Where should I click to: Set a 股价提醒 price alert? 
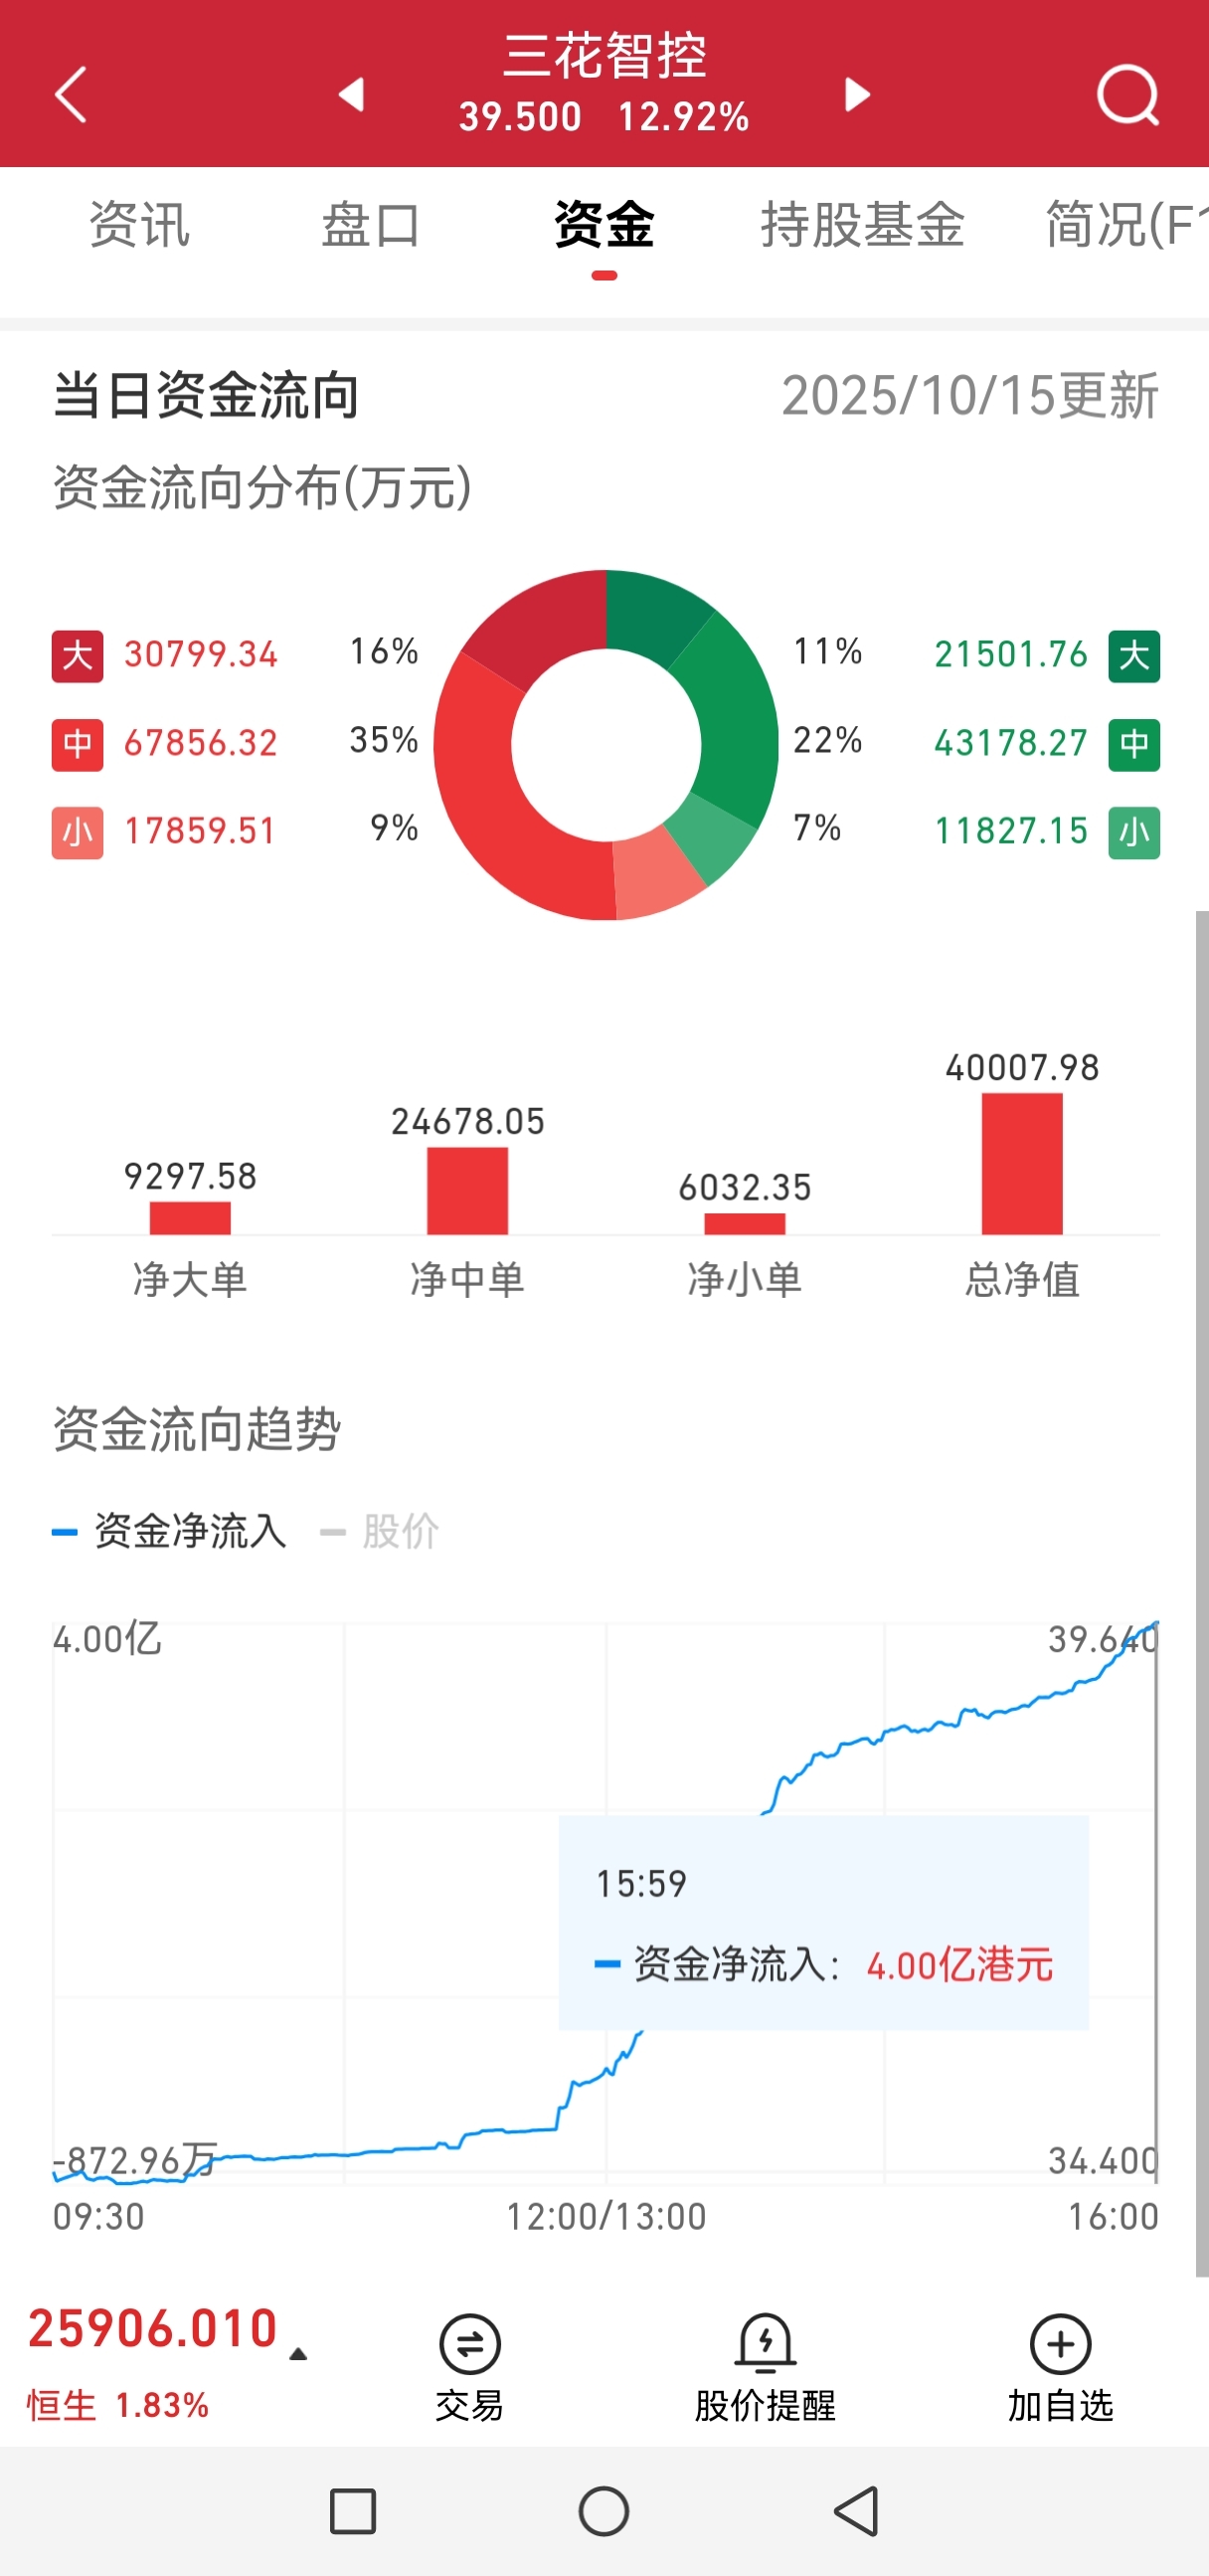point(765,2368)
